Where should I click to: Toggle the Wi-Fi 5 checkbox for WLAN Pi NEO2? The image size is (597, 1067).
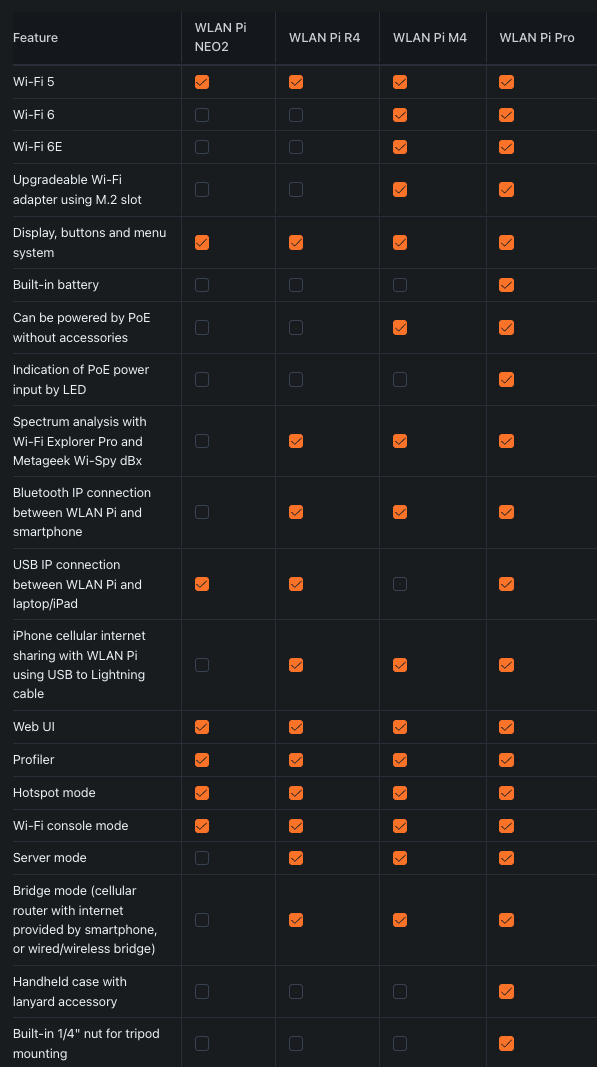(x=202, y=82)
